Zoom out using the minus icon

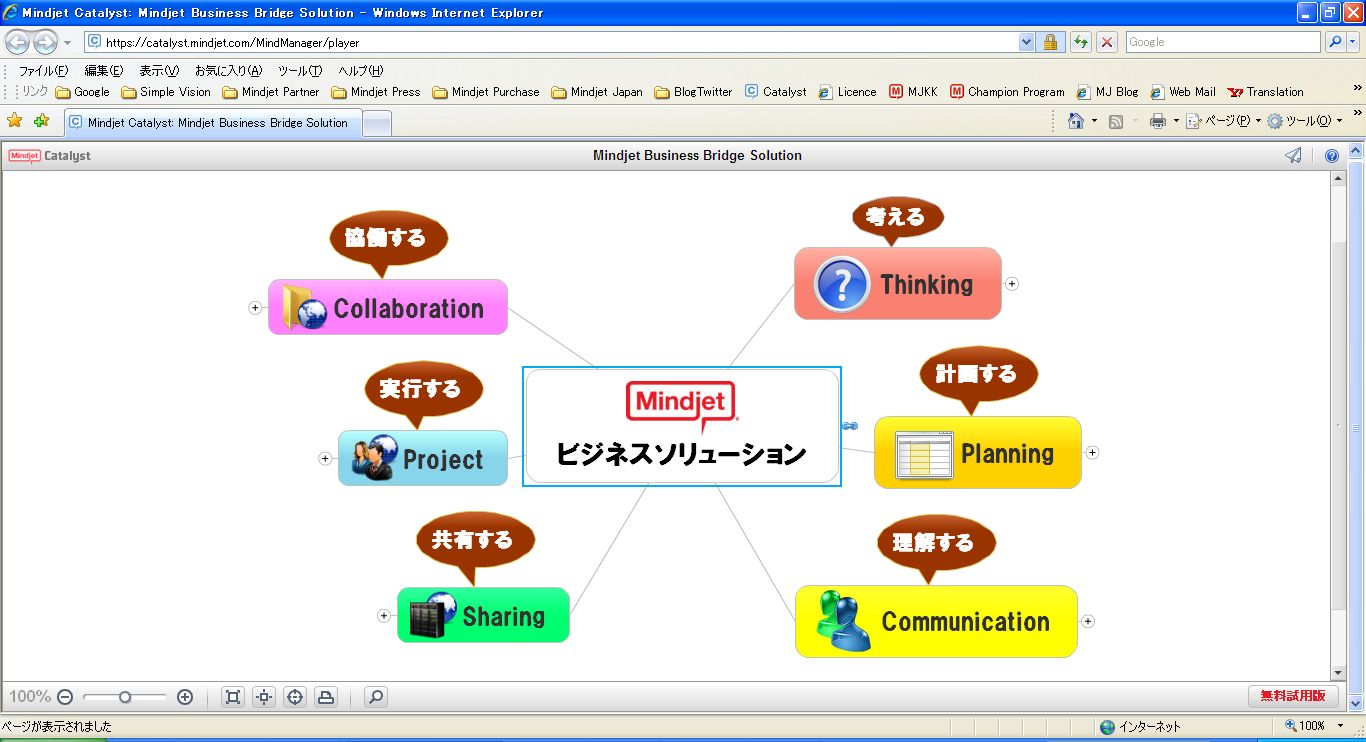click(x=65, y=697)
